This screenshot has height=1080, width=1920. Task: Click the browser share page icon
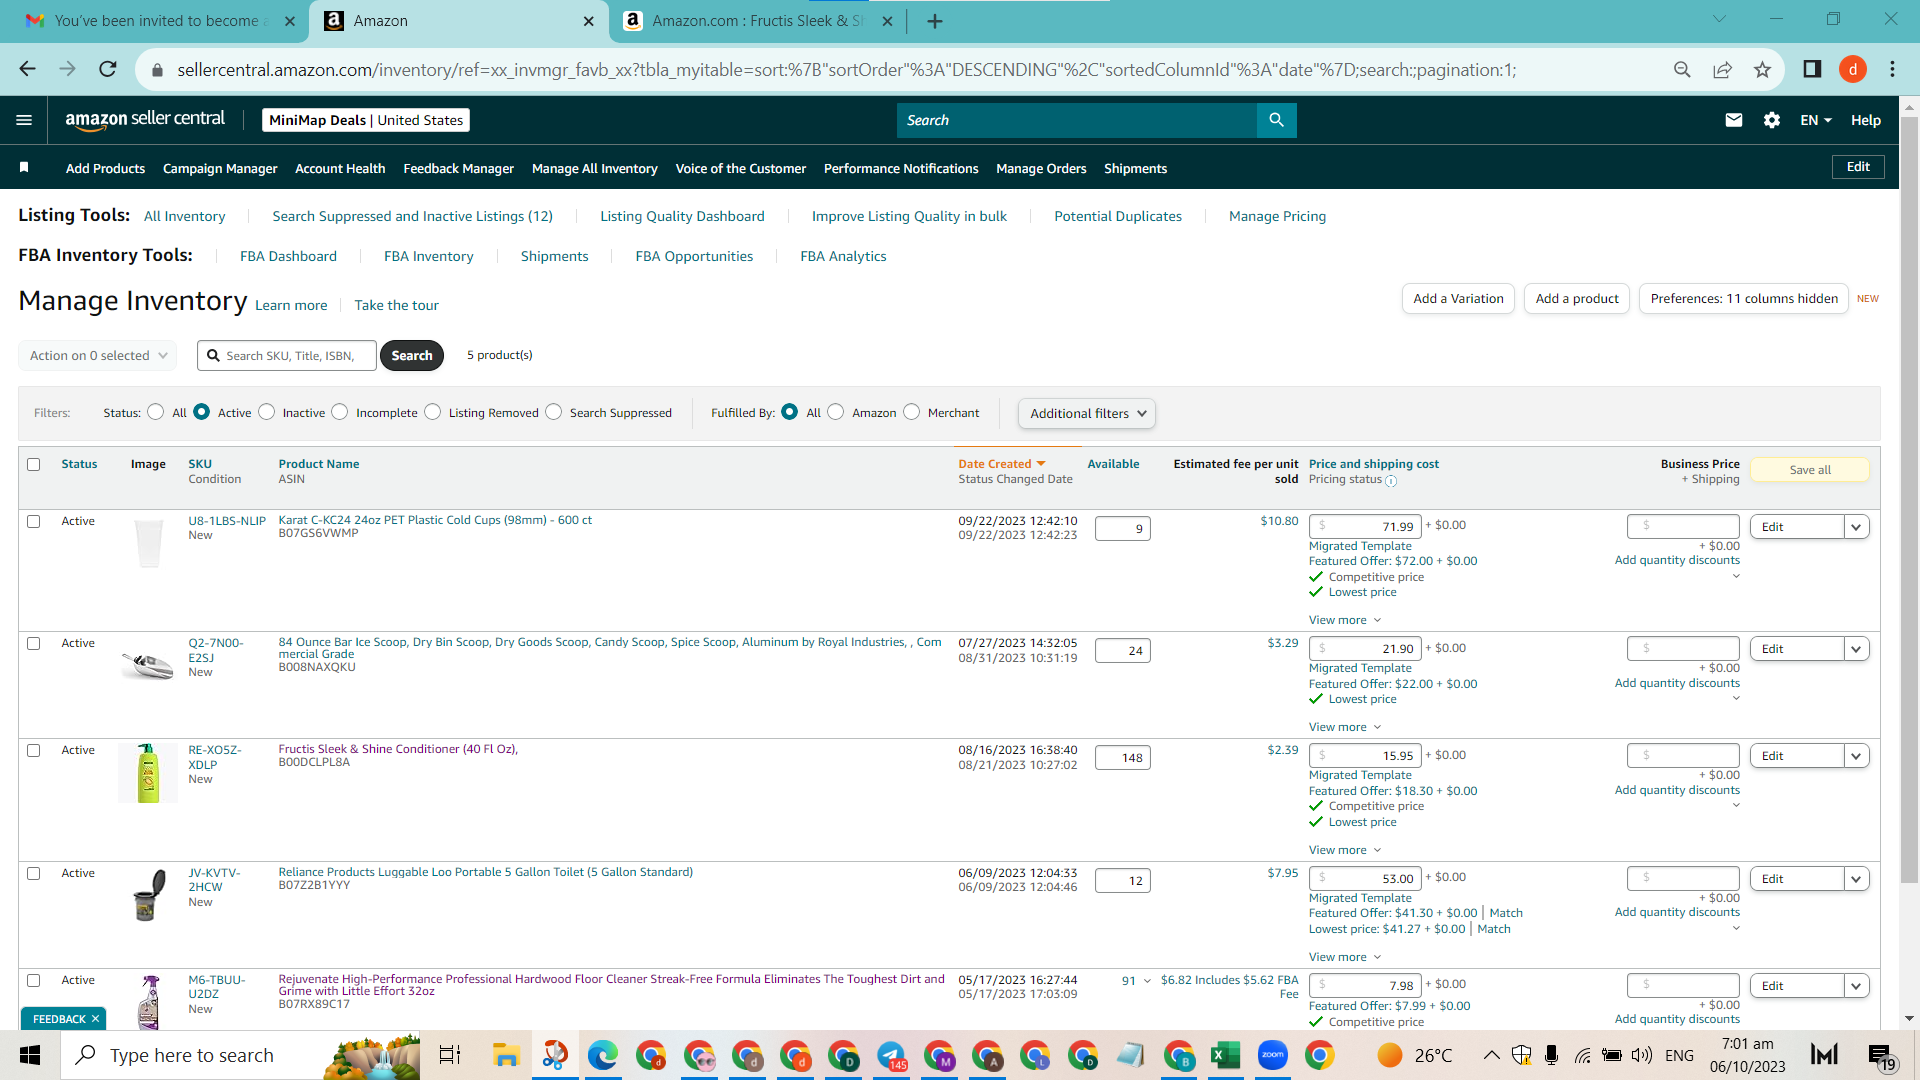1722,69
